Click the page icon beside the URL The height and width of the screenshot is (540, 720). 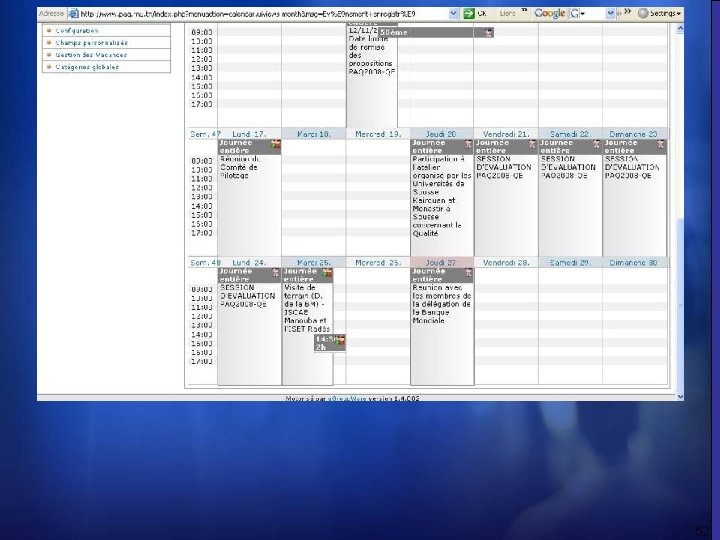click(x=73, y=14)
